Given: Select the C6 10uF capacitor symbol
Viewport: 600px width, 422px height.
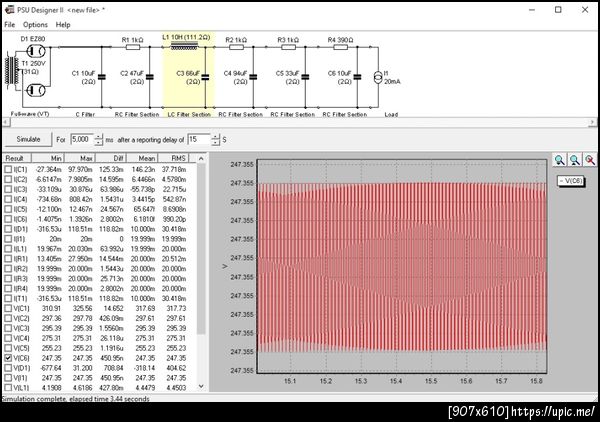Looking at the screenshot, I should click(357, 77).
